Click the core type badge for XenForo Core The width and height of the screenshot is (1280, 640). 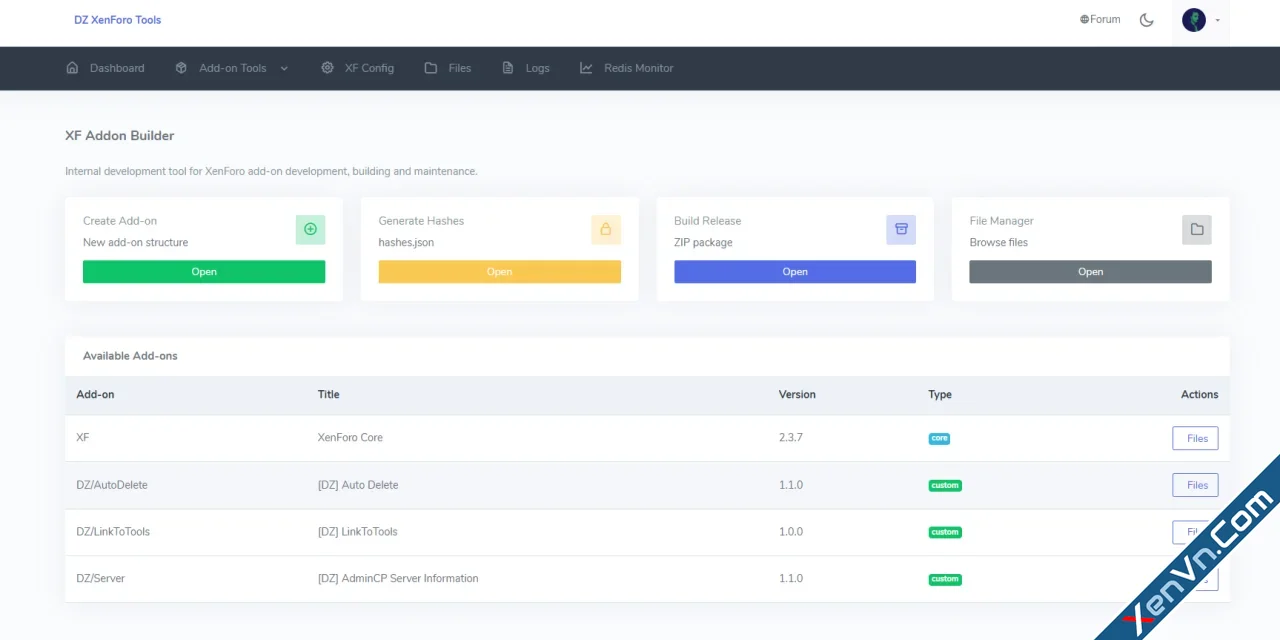pyautogui.click(x=939, y=438)
